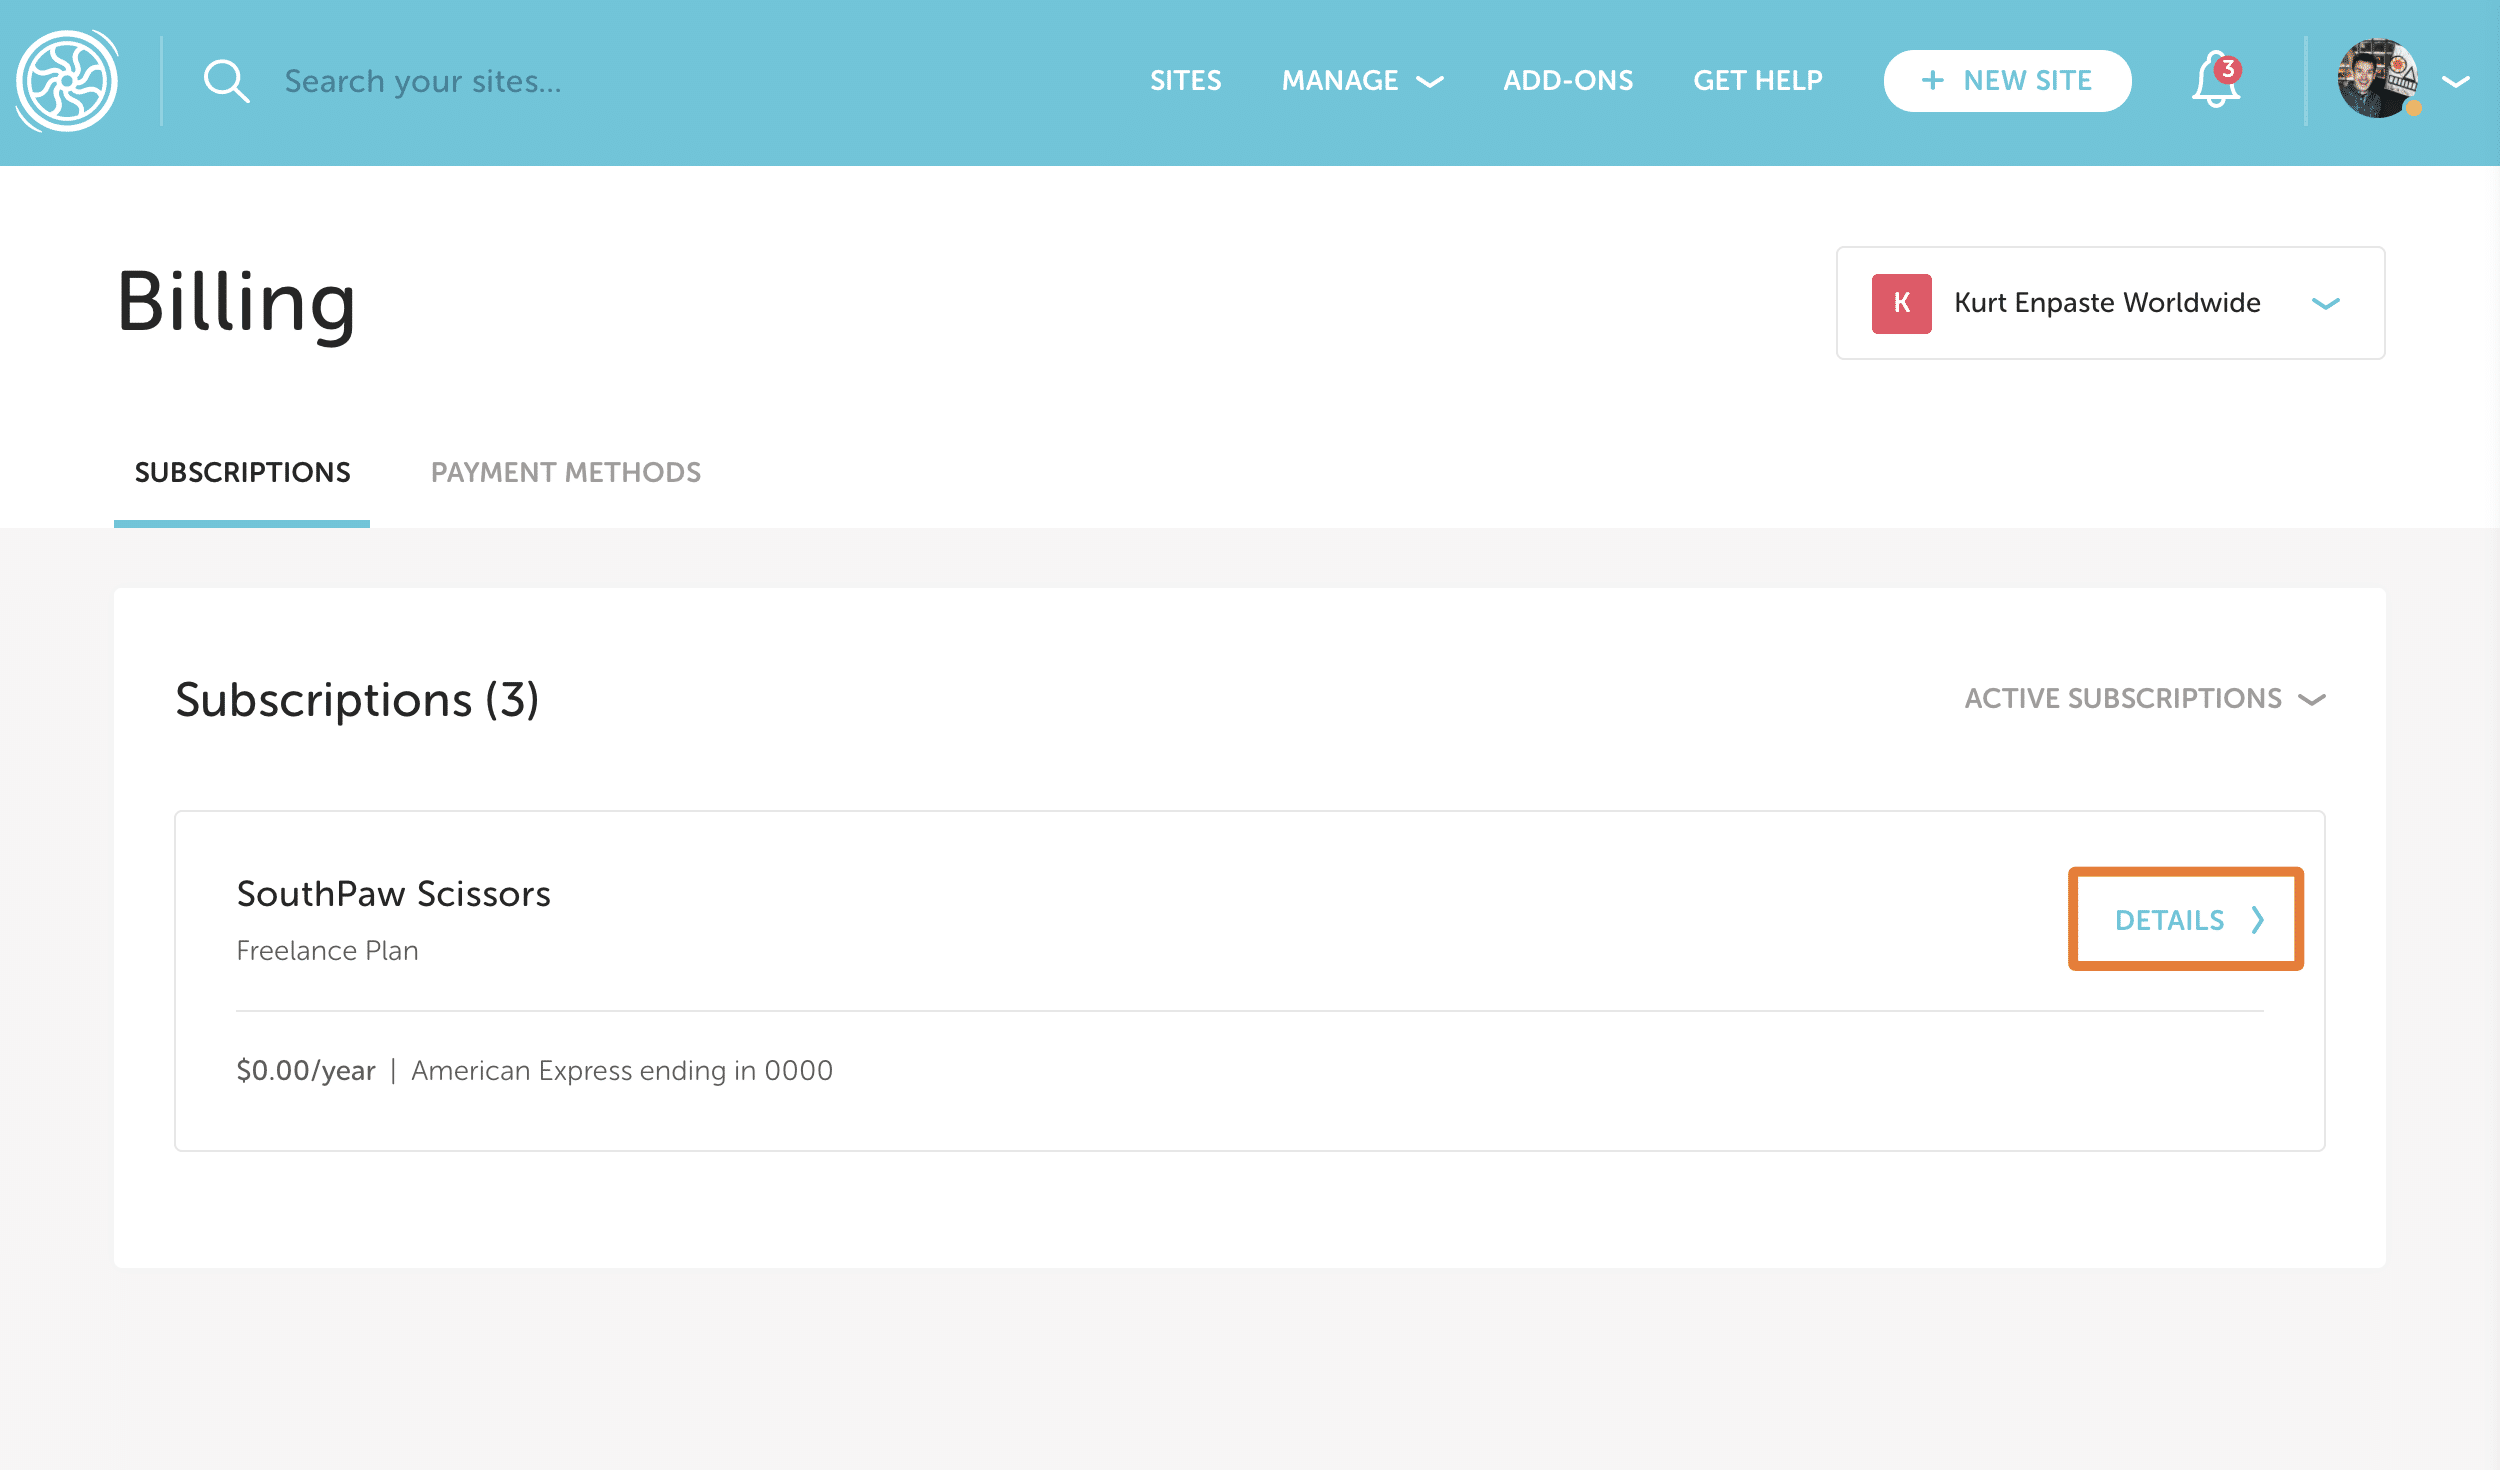
Task: Open the dropdown arrow next to the avatar
Action: 2456,81
